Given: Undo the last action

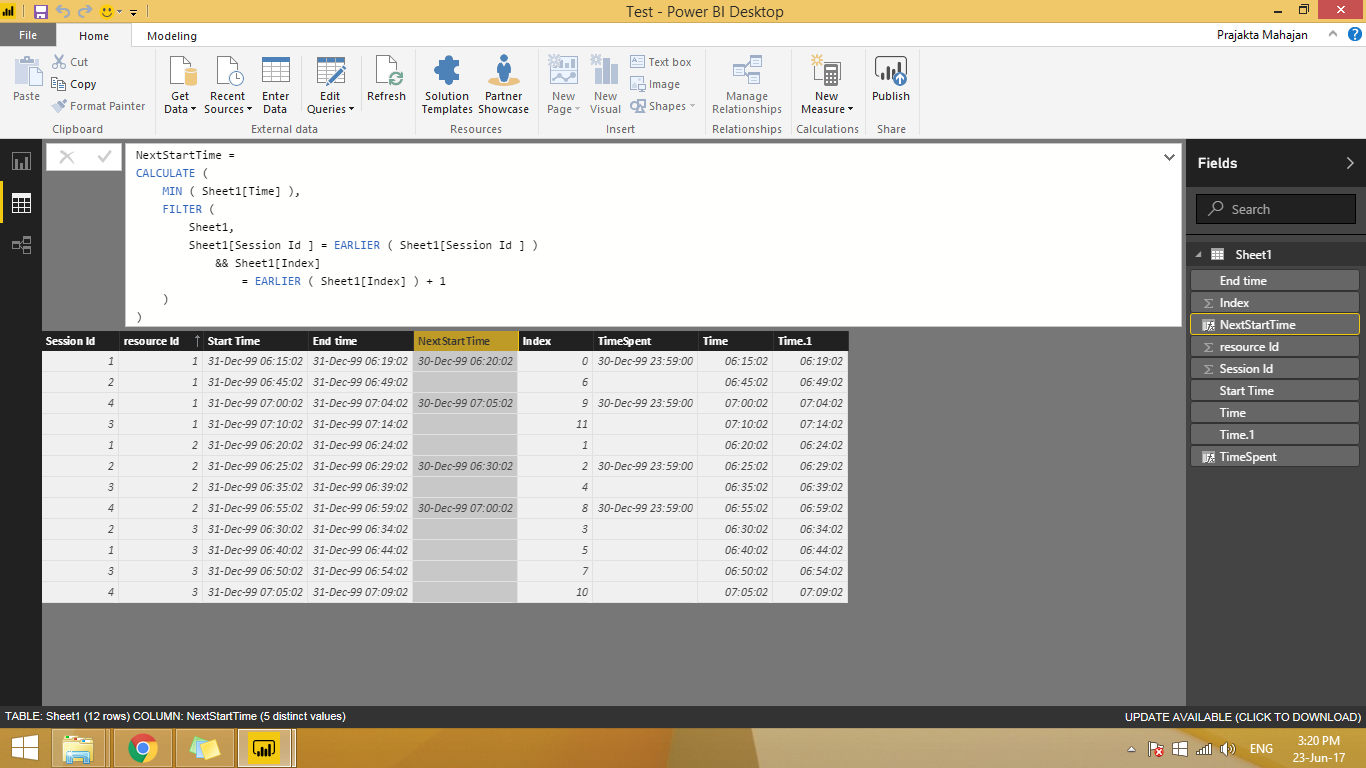Looking at the screenshot, I should click(63, 12).
